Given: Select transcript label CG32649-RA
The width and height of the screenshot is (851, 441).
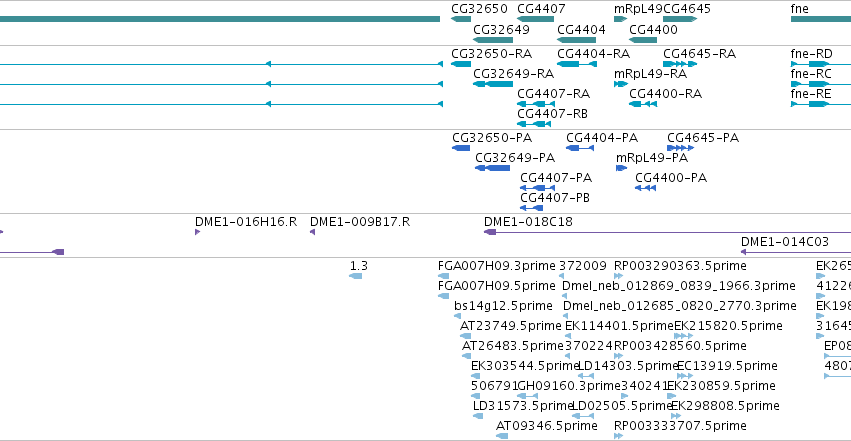Looking at the screenshot, I should (x=513, y=74).
